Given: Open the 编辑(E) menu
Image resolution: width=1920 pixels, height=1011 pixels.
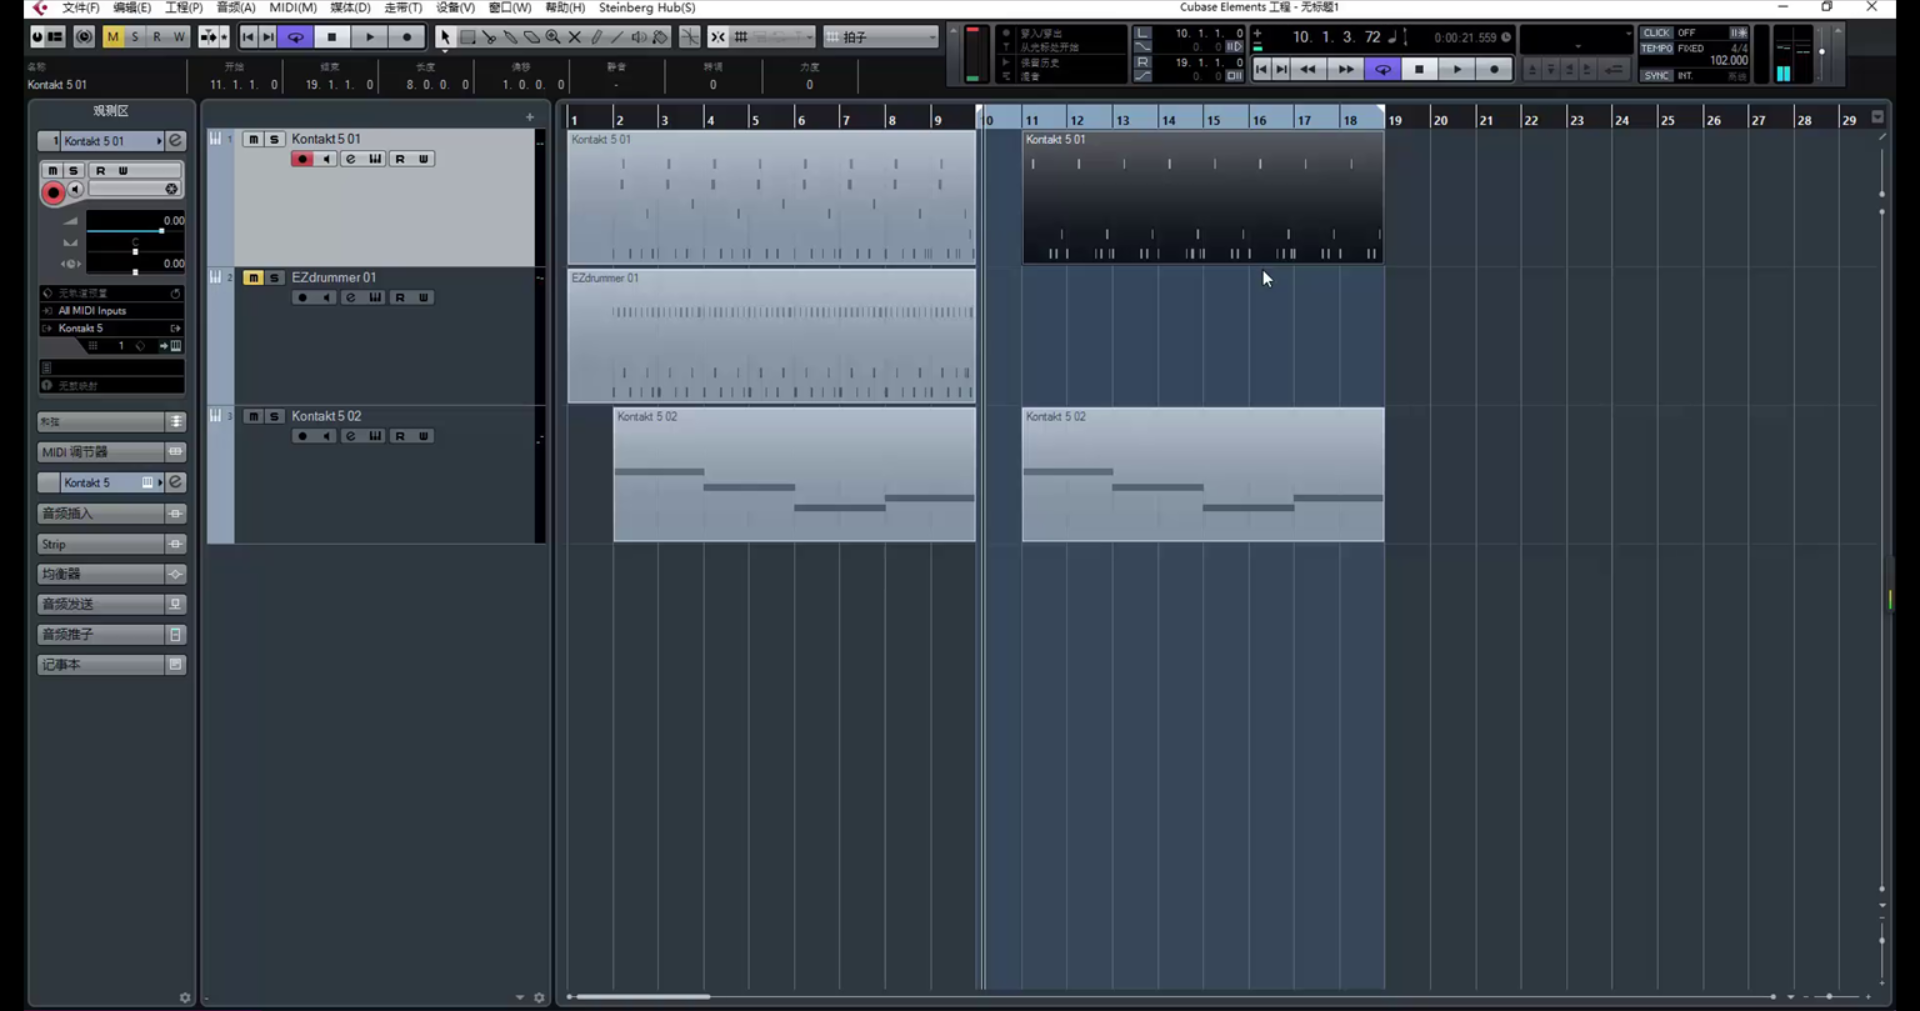Looking at the screenshot, I should coord(132,8).
